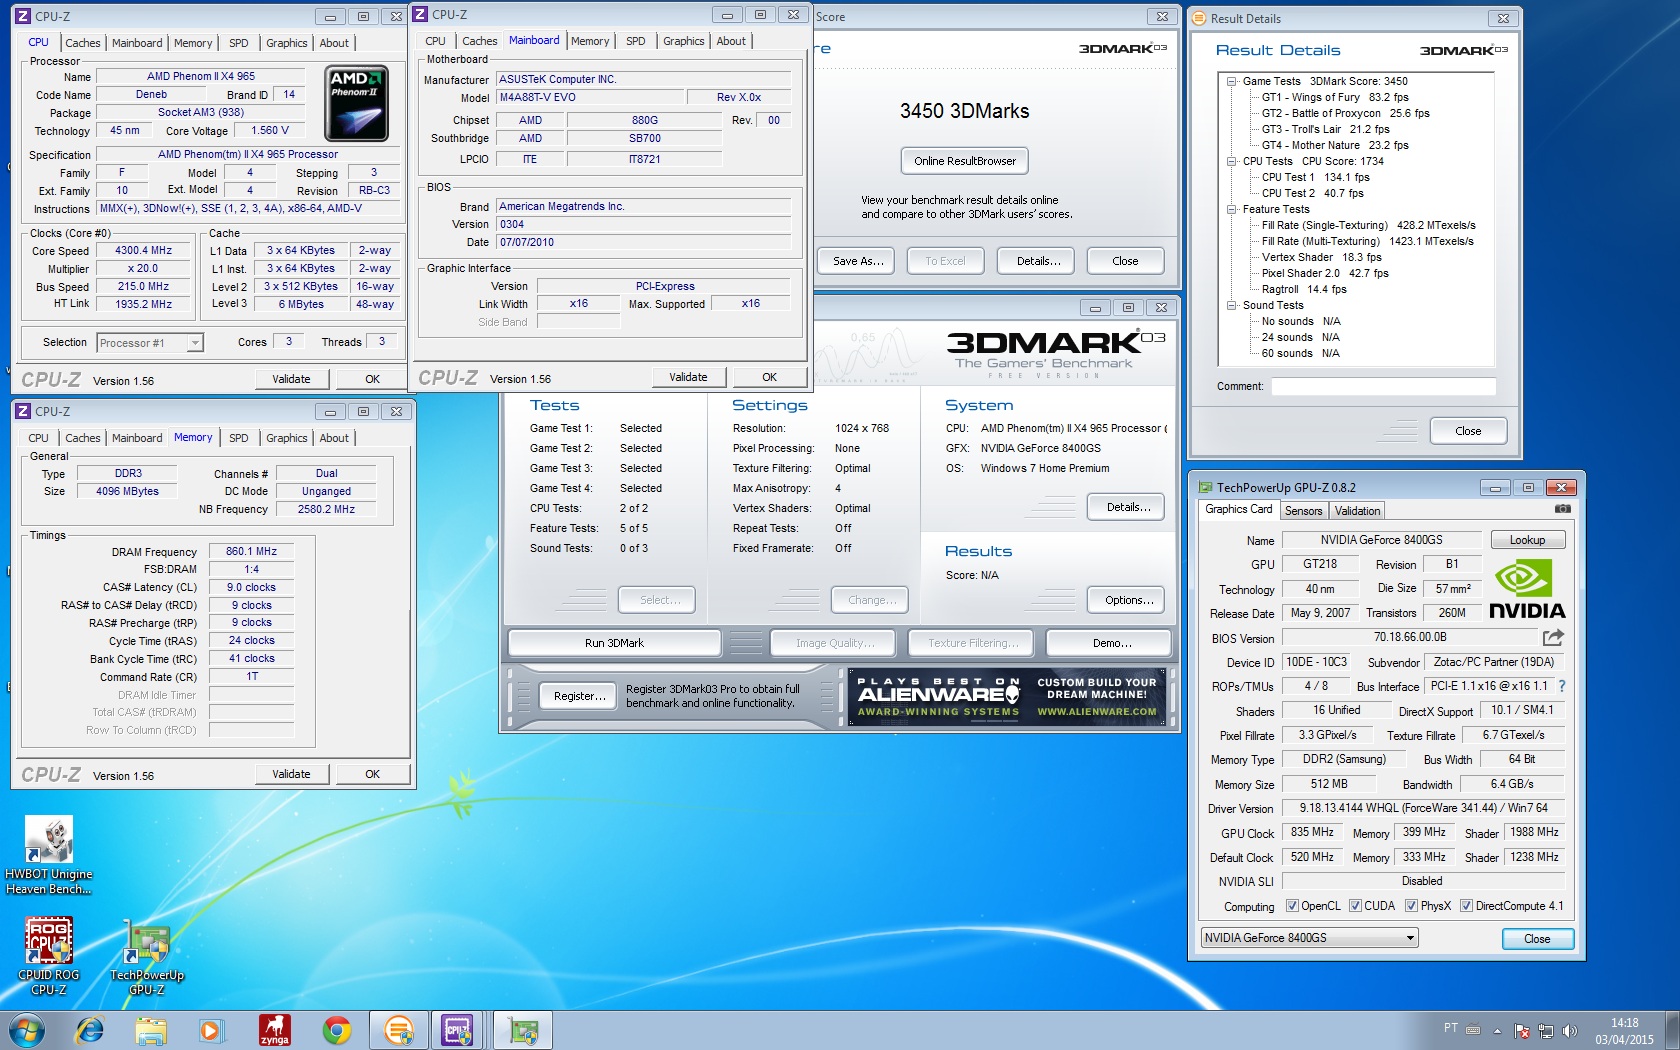Viewport: 1680px width, 1050px height.
Task: Toggle the DirectCompute 4.1 checkbox
Action: point(1466,906)
